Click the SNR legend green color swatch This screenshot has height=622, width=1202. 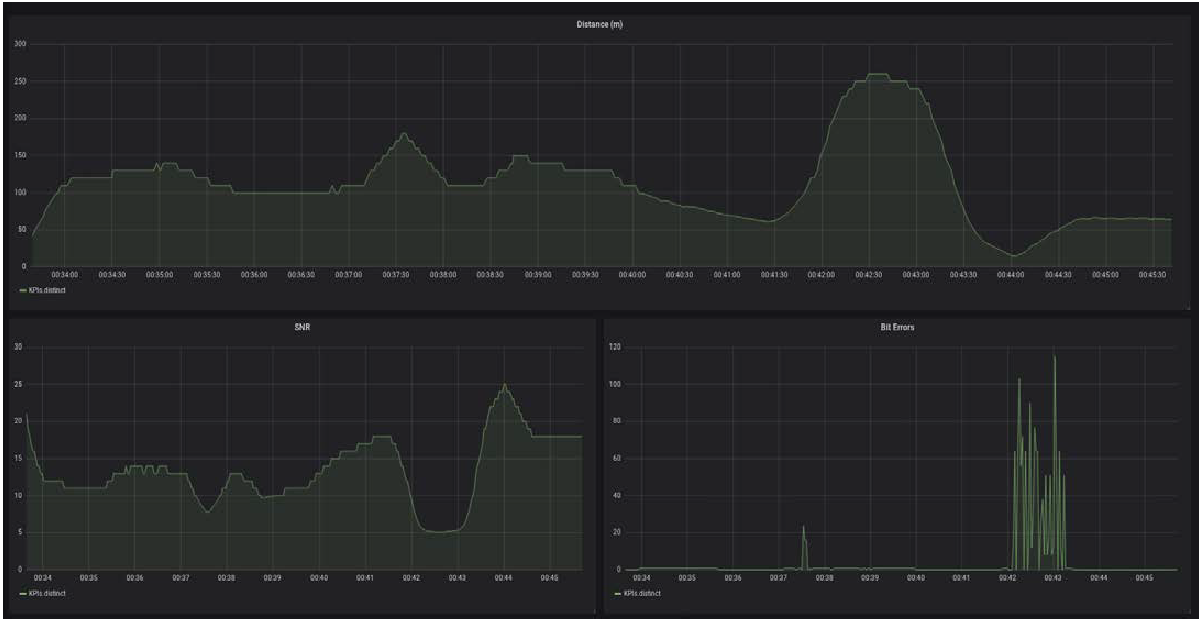pyautogui.click(x=23, y=593)
